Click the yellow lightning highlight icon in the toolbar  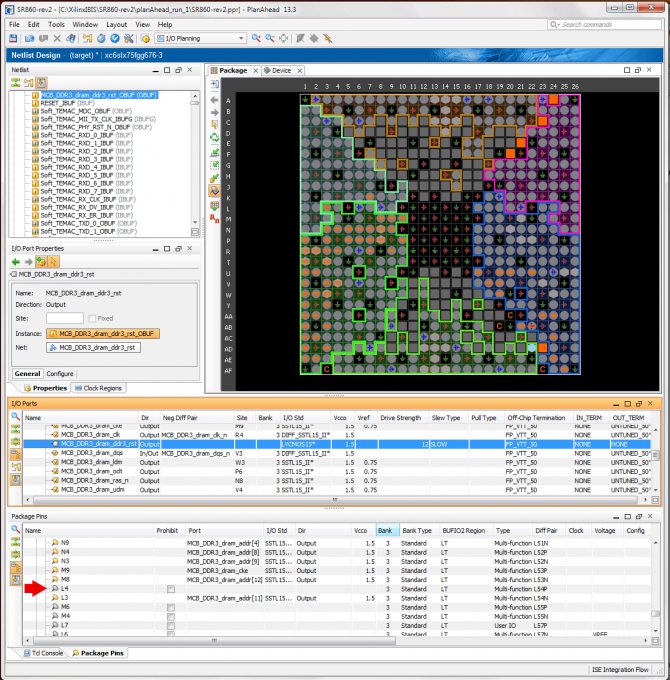pos(328,39)
